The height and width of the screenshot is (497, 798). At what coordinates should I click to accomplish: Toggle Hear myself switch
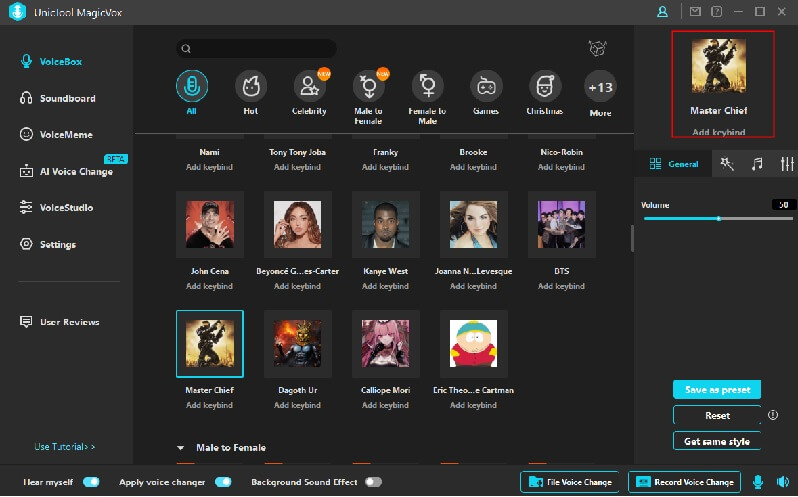91,482
